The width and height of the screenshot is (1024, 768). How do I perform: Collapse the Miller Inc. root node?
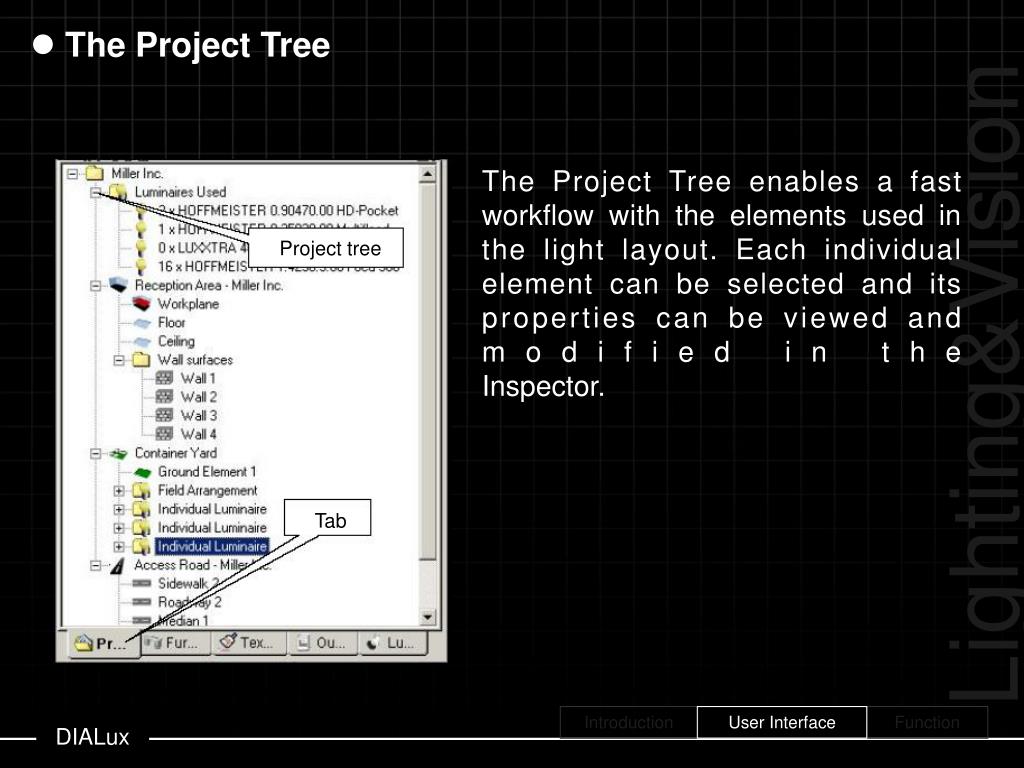click(72, 174)
